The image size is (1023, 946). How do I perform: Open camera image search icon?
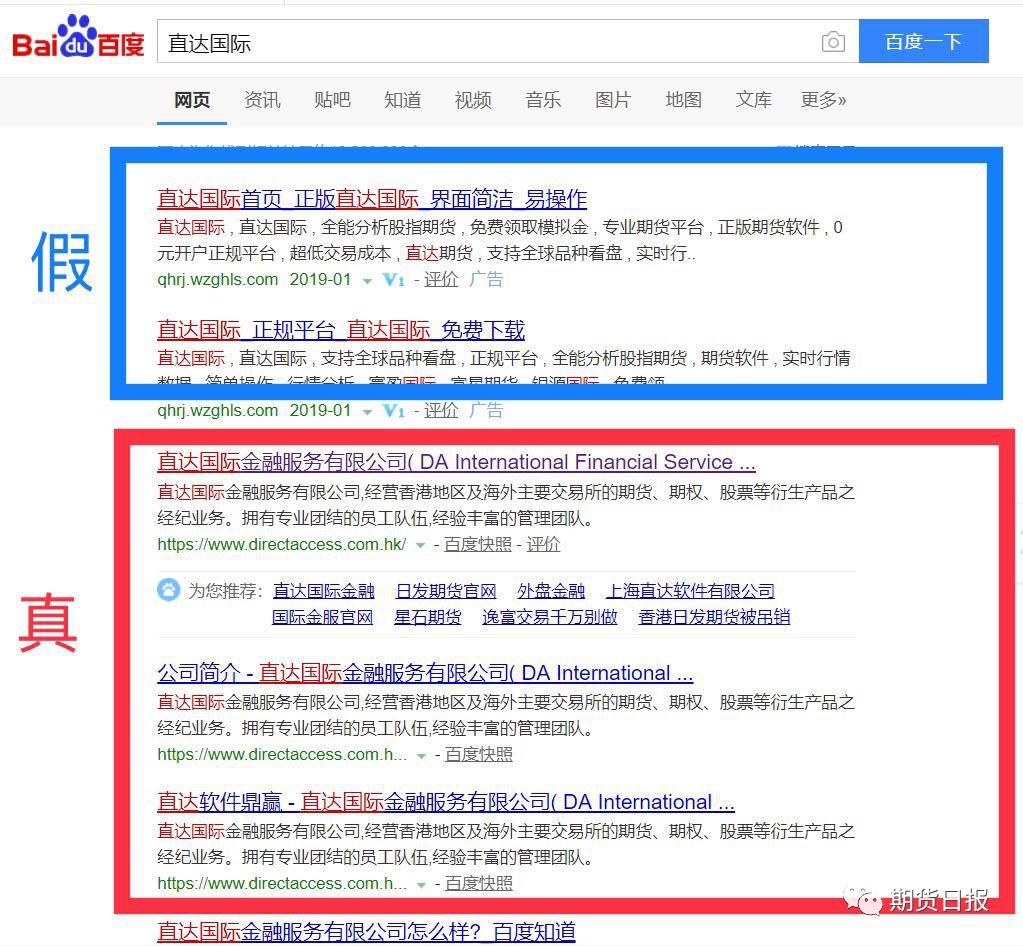click(833, 42)
